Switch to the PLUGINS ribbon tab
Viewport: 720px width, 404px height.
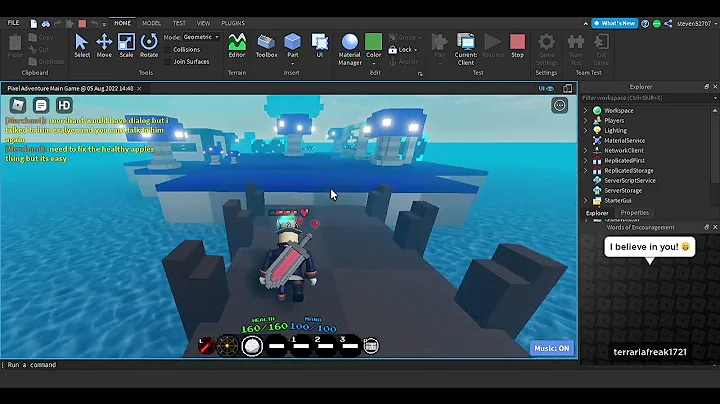(x=233, y=23)
